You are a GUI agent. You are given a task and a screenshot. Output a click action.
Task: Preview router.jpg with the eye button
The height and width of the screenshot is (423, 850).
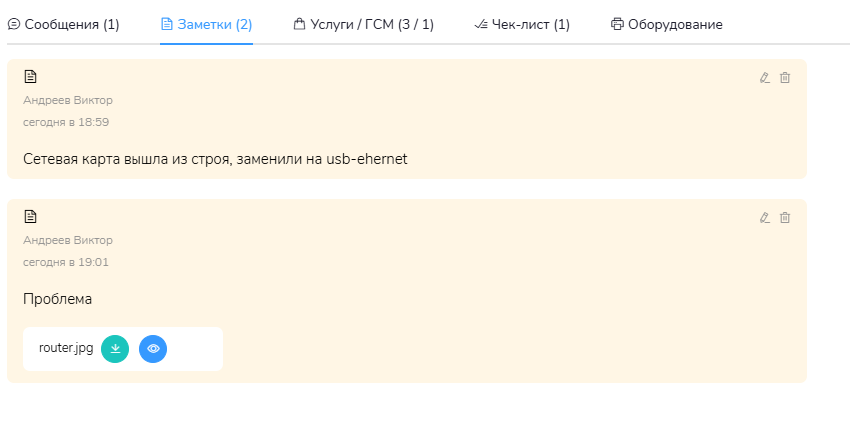click(153, 348)
